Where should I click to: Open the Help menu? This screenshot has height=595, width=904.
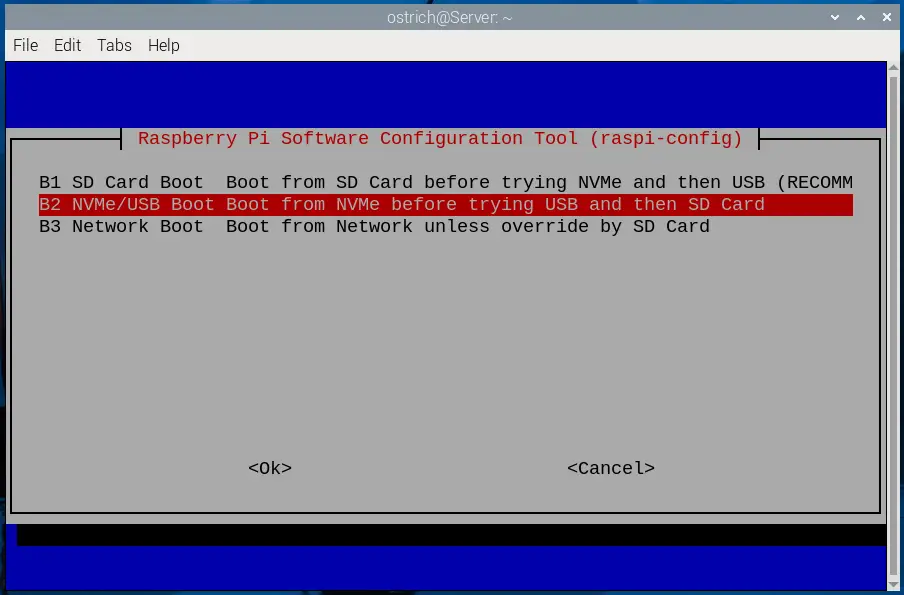pos(164,45)
